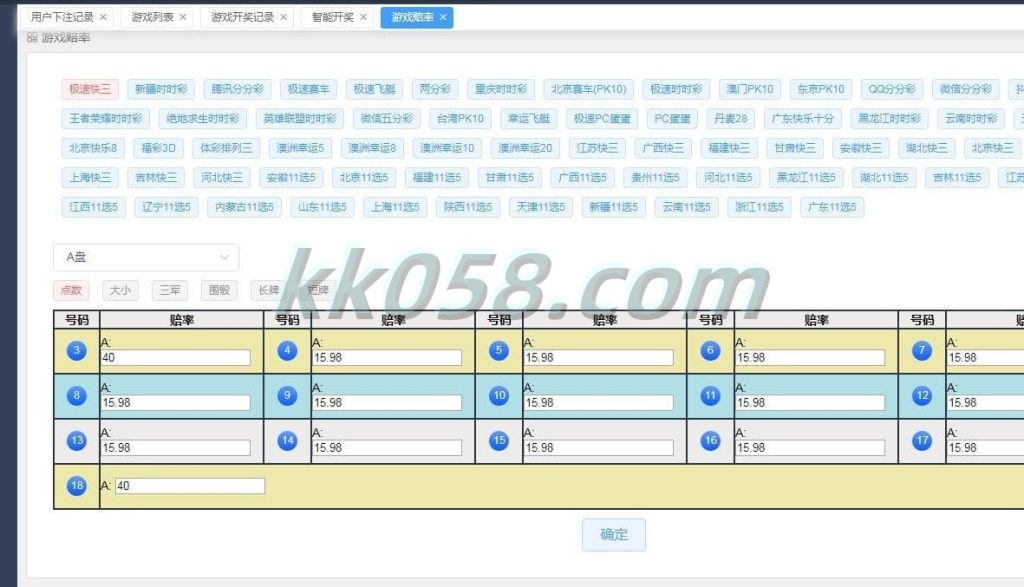Select the 两分彩 game tag
Viewport: 1024px width, 587px height.
tap(435, 89)
